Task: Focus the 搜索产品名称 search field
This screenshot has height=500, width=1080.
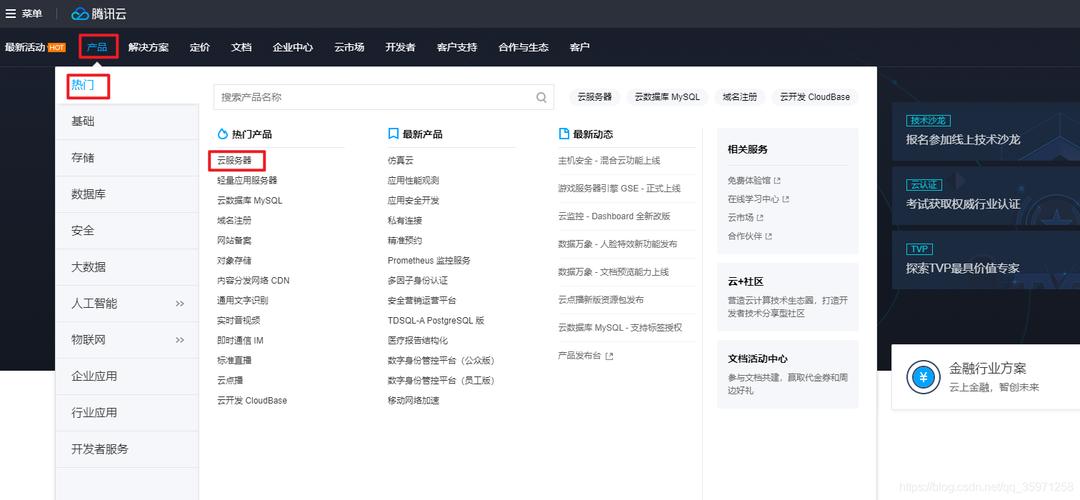Action: tap(384, 97)
